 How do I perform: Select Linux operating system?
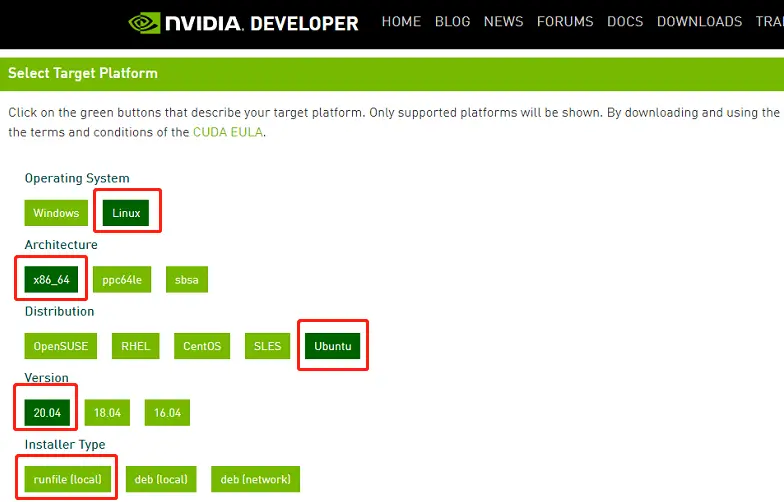pos(126,213)
